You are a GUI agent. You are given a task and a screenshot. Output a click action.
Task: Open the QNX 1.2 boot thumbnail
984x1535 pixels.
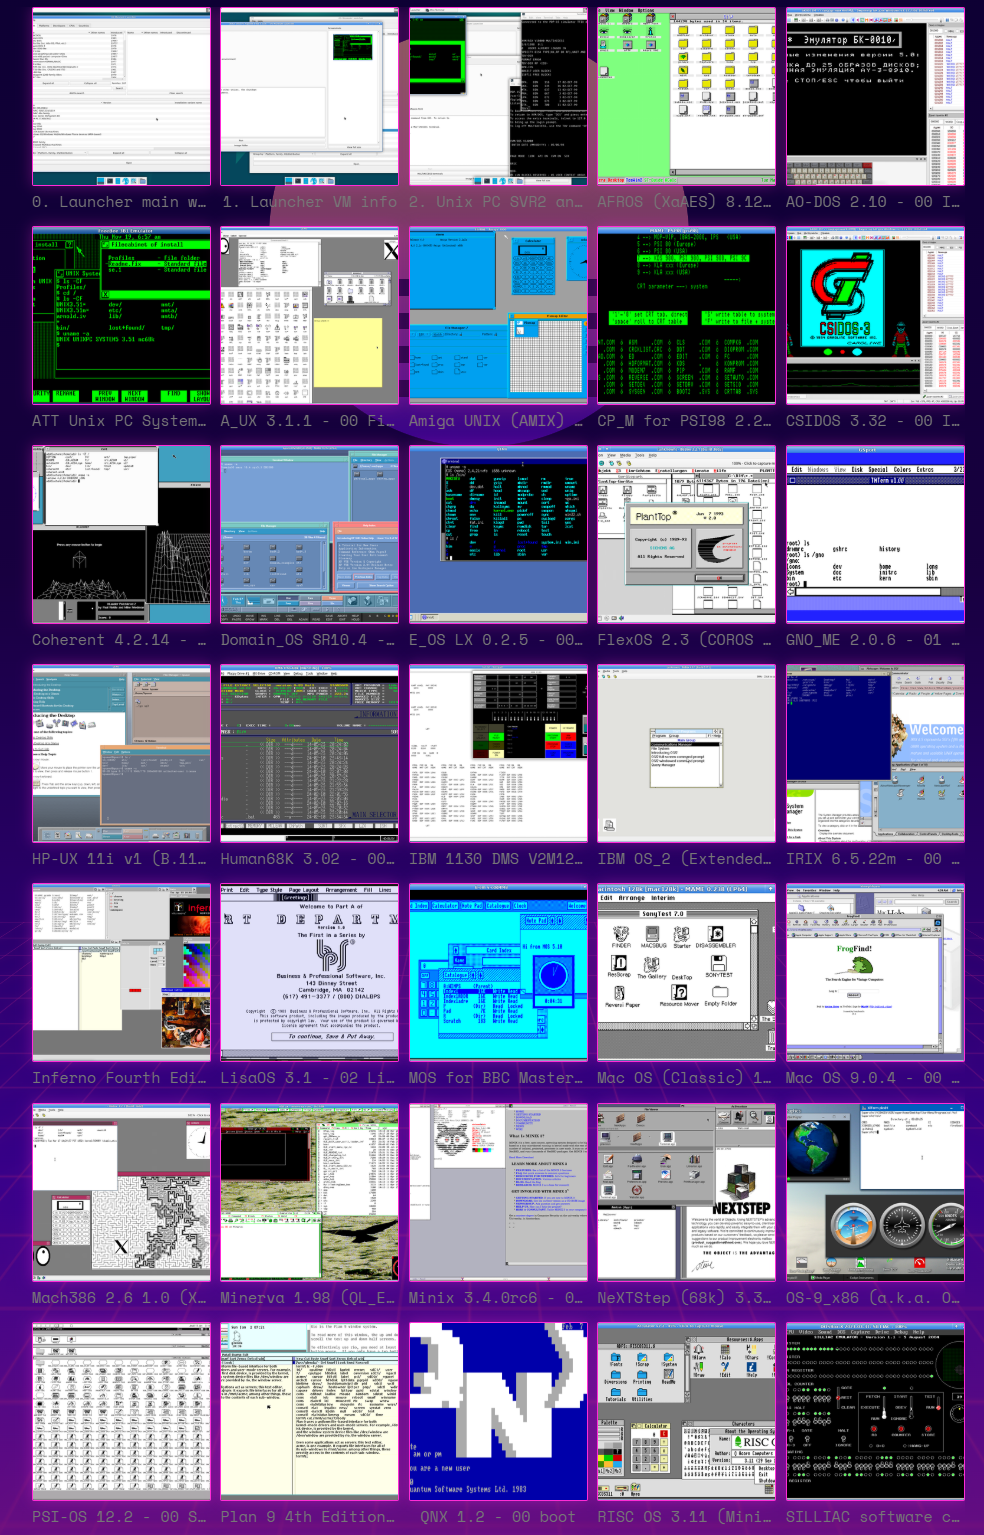pyautogui.click(x=498, y=1412)
